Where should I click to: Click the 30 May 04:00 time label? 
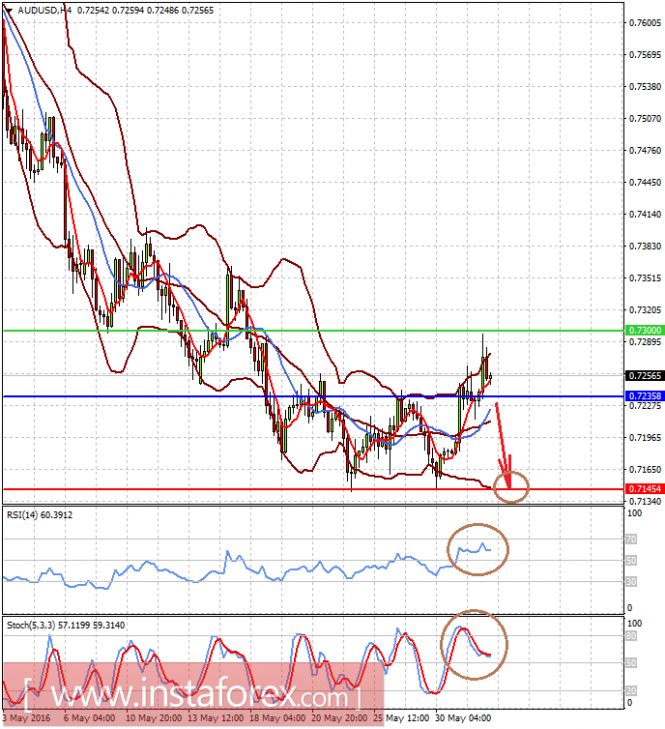463,718
